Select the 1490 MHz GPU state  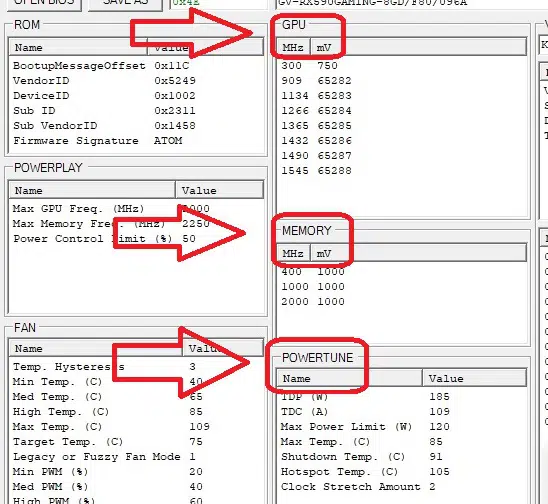(402, 156)
